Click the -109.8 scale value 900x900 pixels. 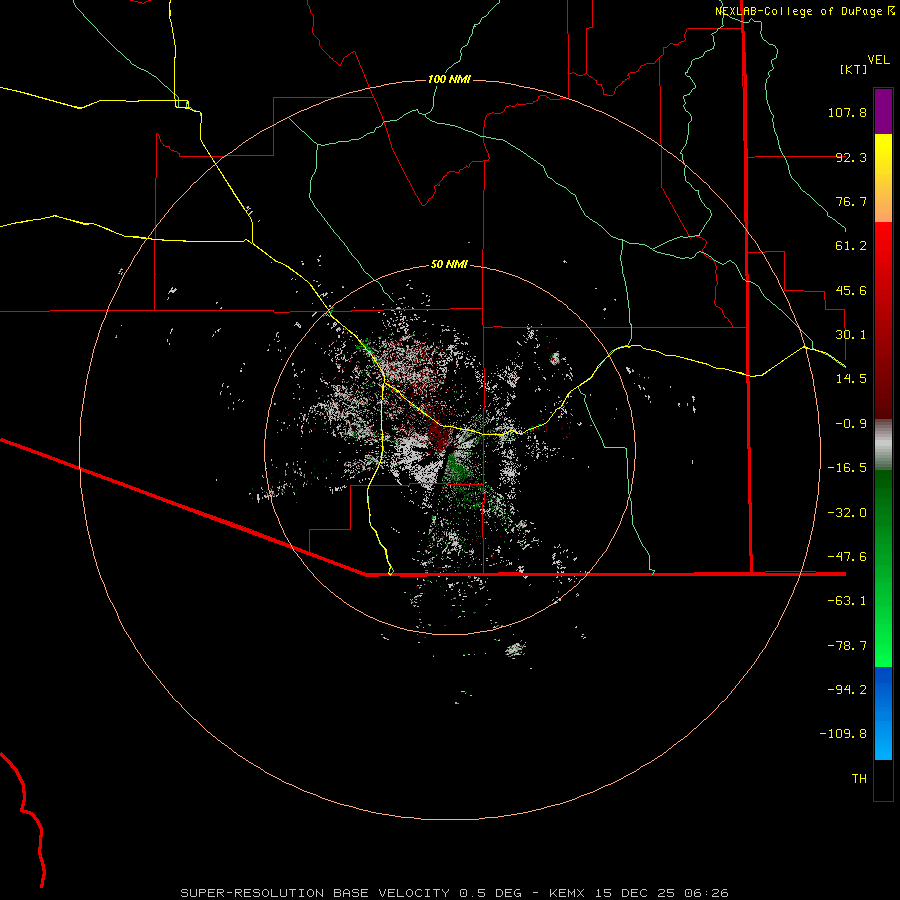843,734
